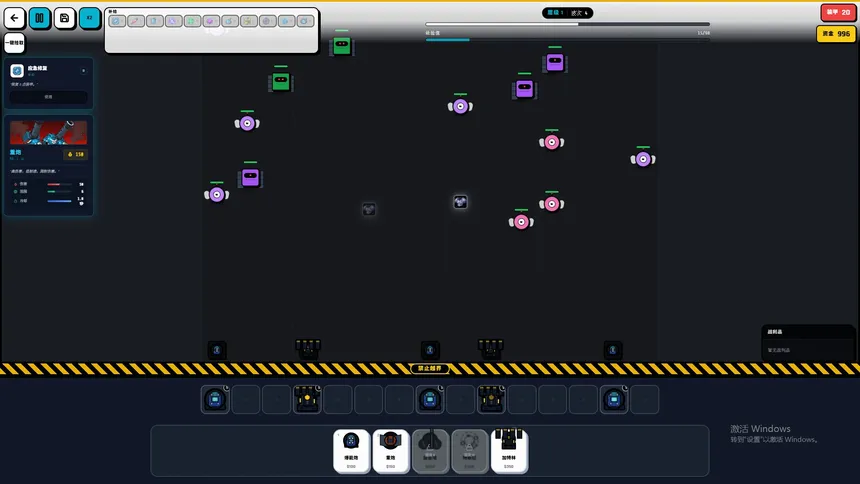Image resolution: width=860 pixels, height=484 pixels.
Task: Click the back arrow button
Action: (15, 18)
